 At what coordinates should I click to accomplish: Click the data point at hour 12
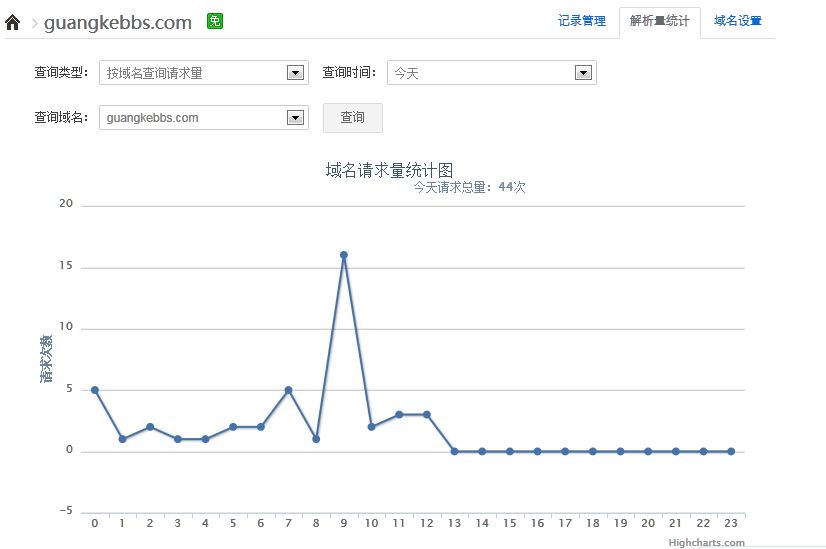427,415
